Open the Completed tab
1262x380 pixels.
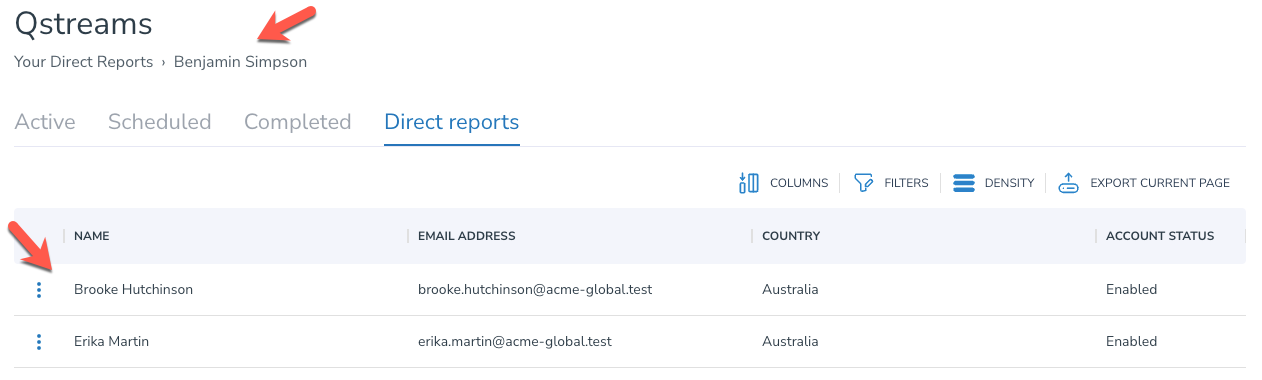[298, 122]
